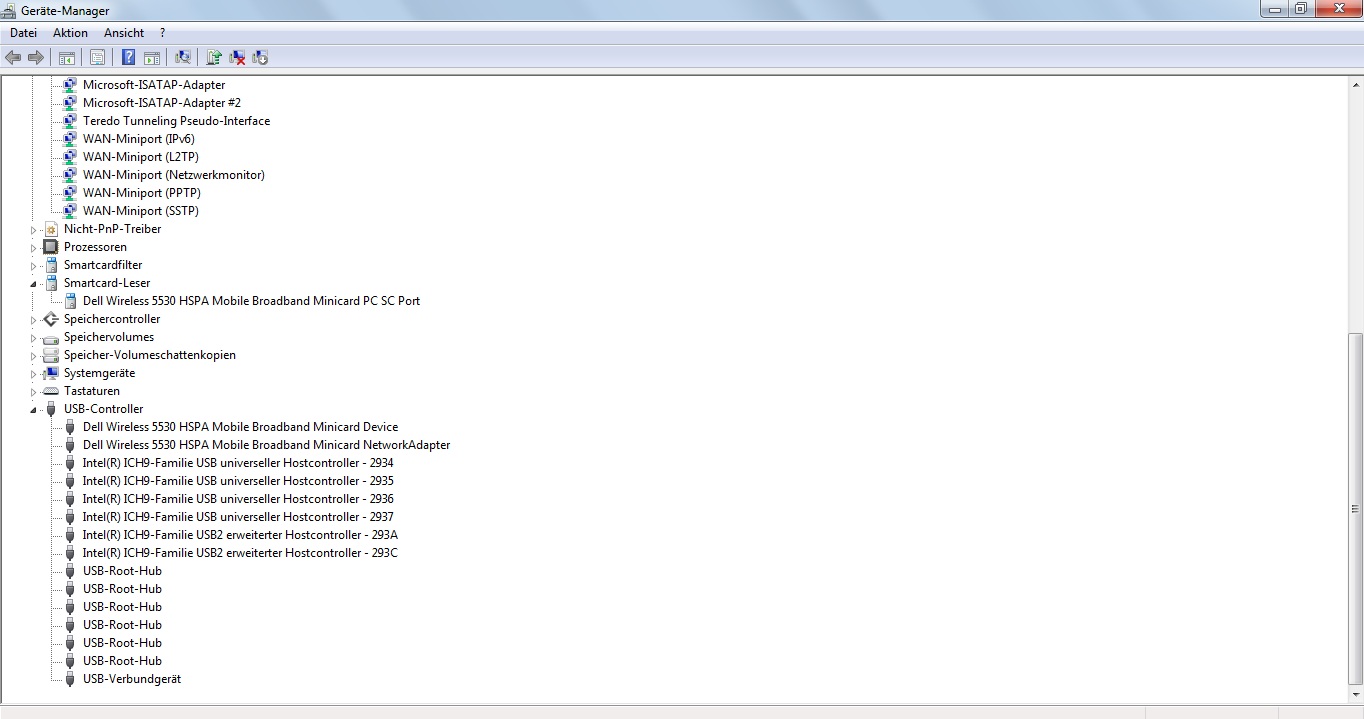1364x719 pixels.
Task: Open the Aktion menu
Action: (x=71, y=33)
